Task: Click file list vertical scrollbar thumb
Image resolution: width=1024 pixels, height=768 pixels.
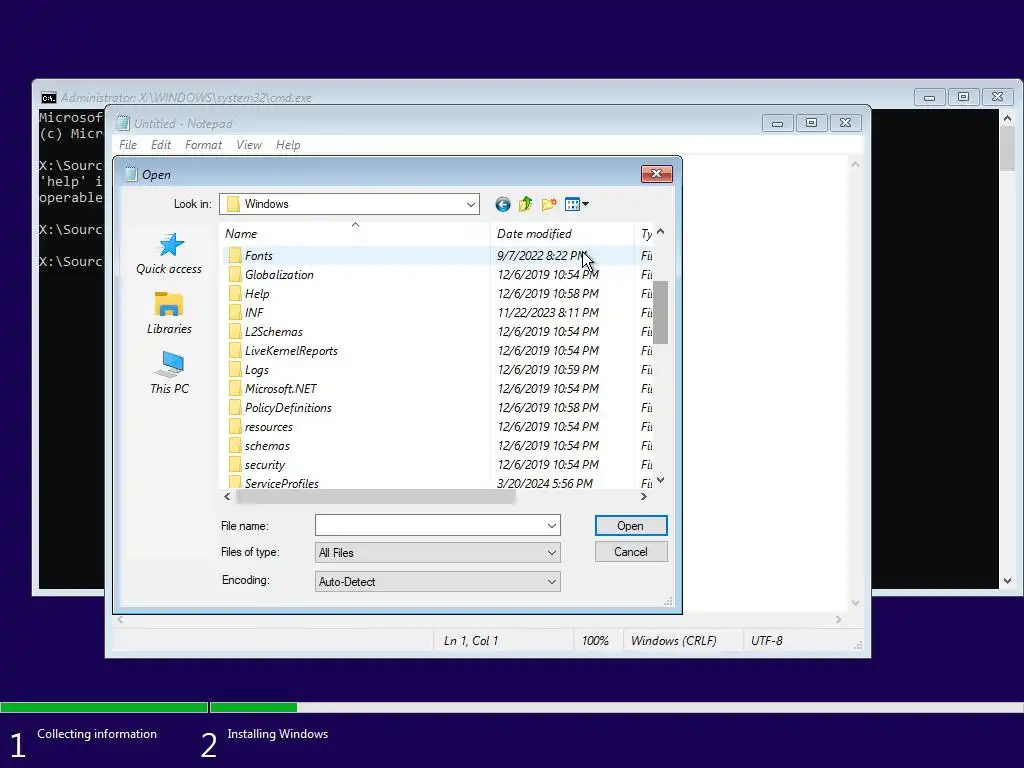Action: [660, 312]
